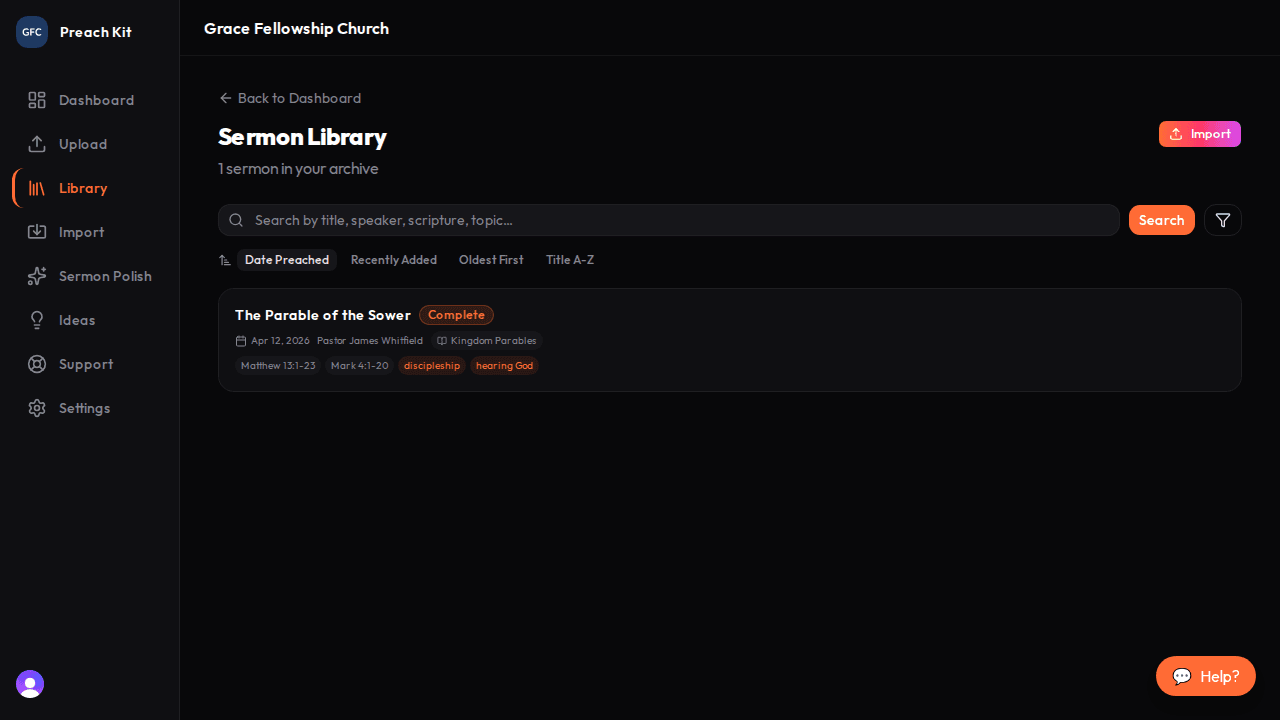Open the sermon The Parable of the Sower

coord(322,315)
